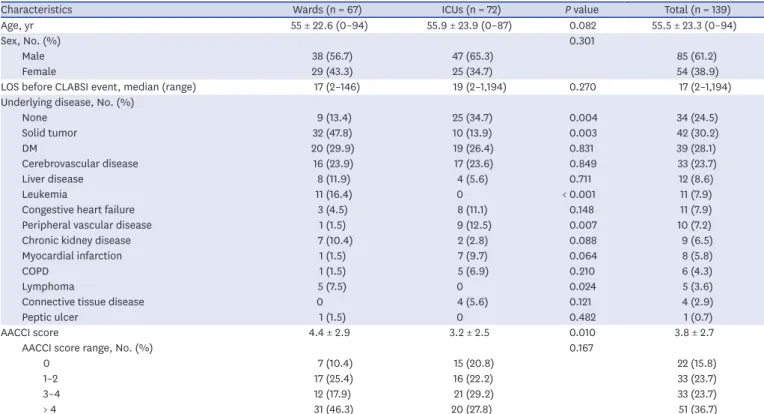Click the 'Solid tumor' row label
The width and height of the screenshot is (764, 414).
(49, 133)
